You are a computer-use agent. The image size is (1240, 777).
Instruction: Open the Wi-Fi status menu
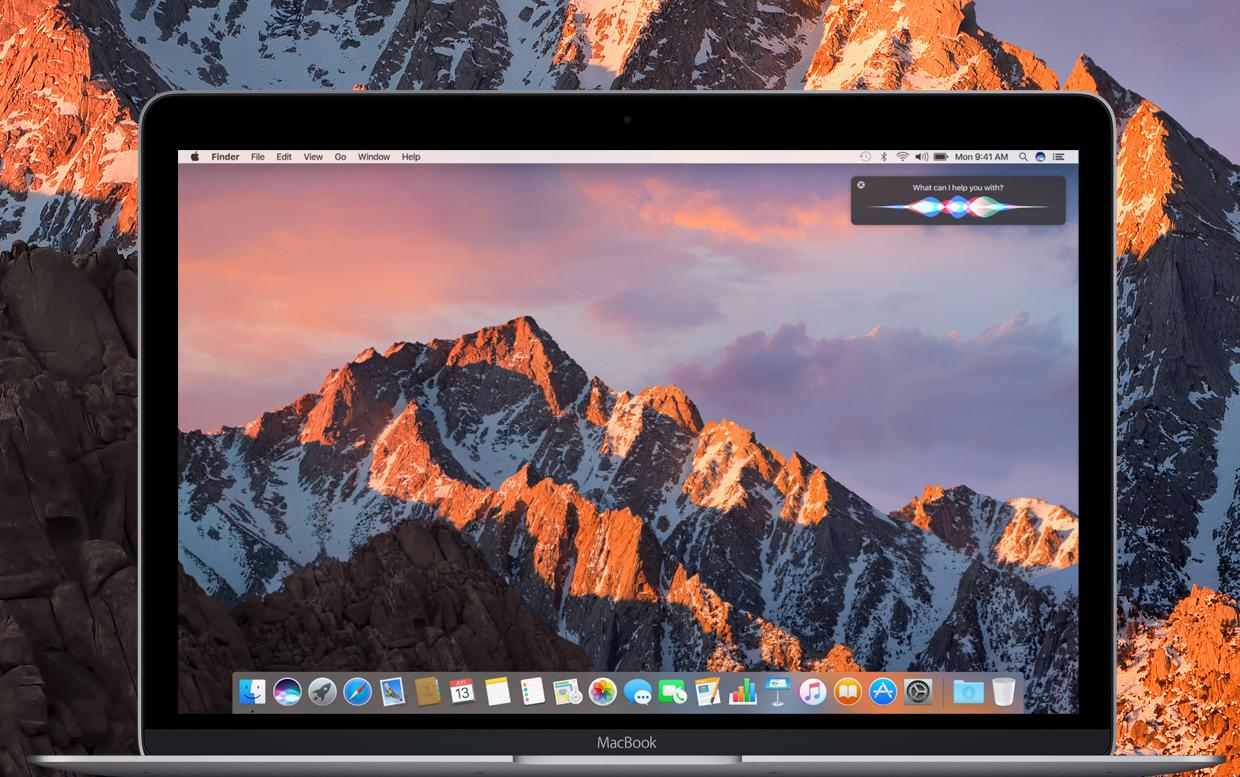coord(902,157)
